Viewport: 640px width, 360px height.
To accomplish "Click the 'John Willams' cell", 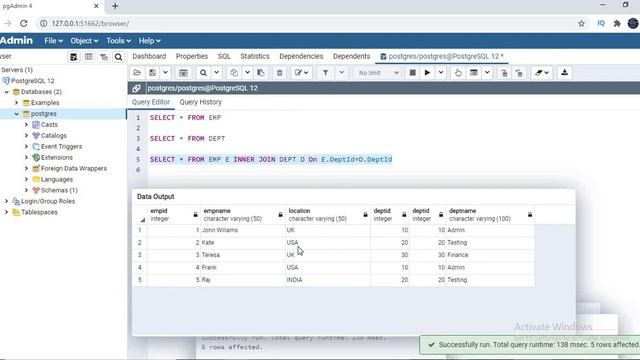I will coord(242,230).
